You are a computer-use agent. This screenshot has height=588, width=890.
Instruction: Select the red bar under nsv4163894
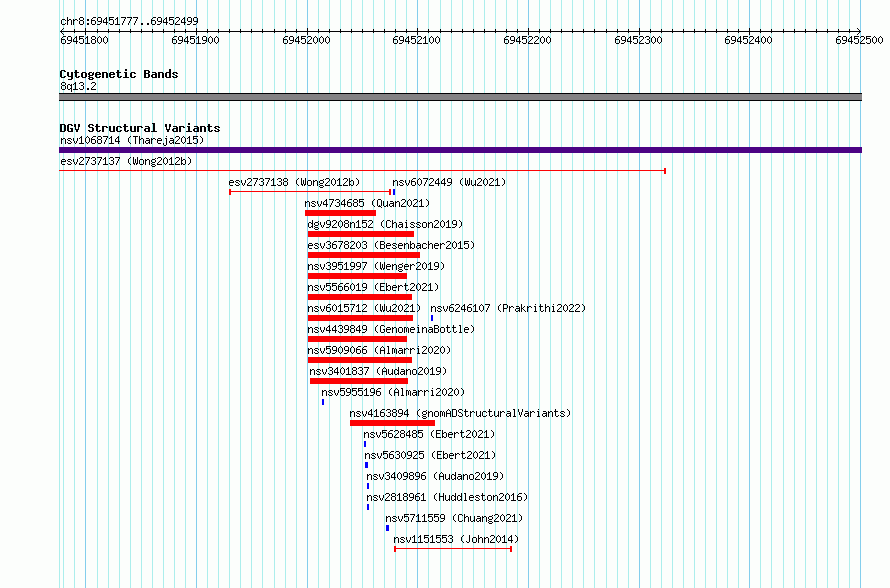[x=392, y=423]
